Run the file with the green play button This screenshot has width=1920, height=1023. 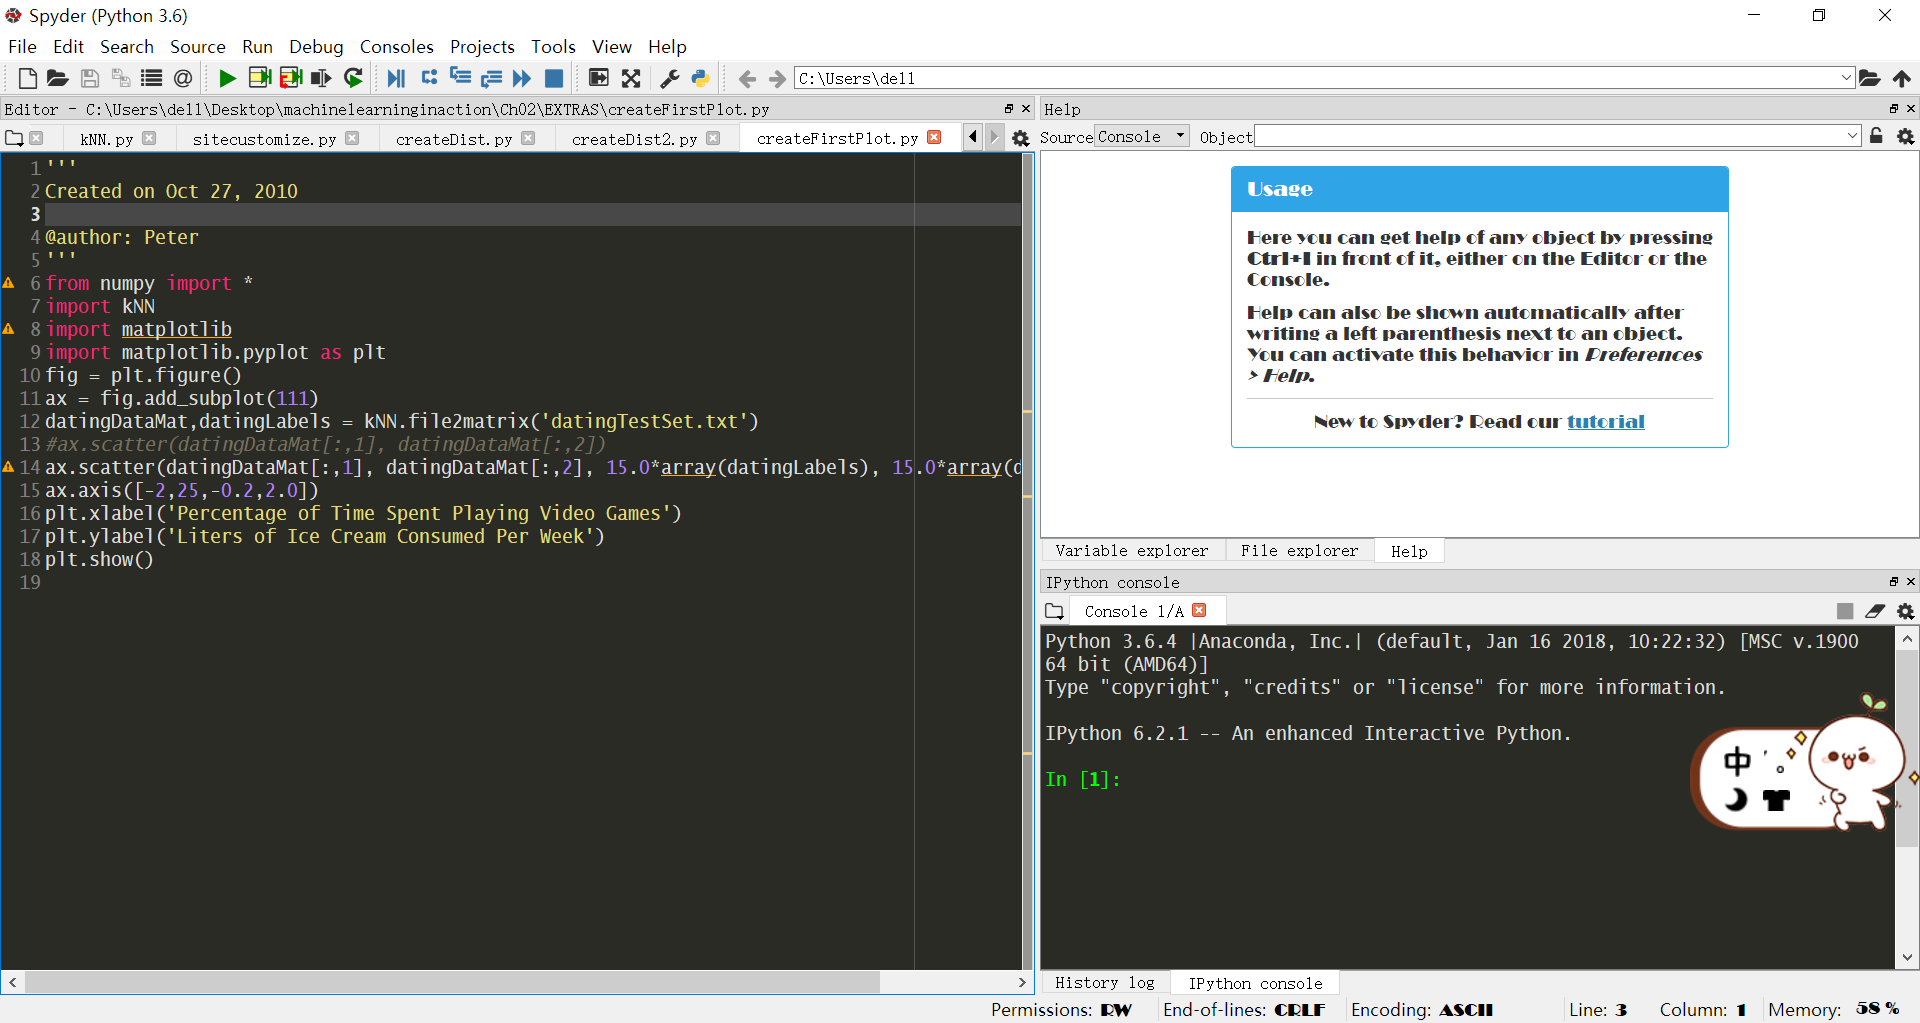pos(227,78)
